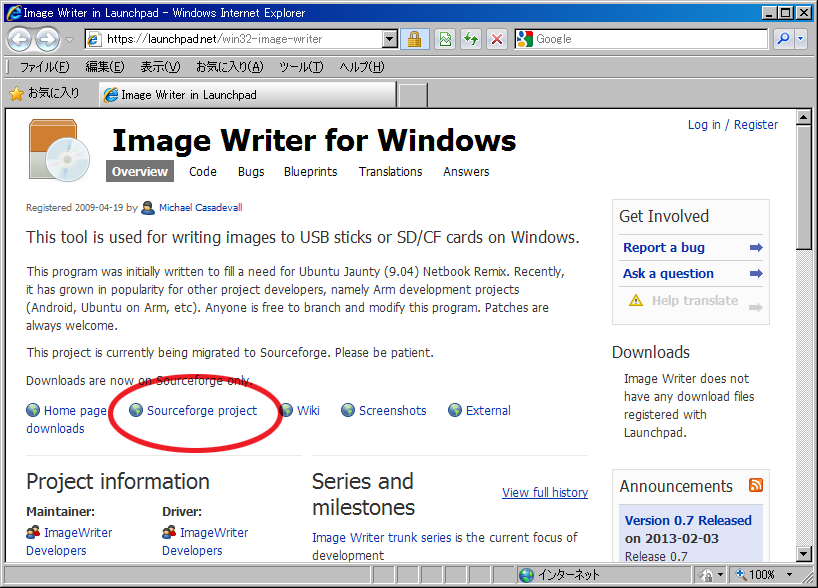The image size is (818, 588).
Task: Open the 編集(E) menu
Action: click(x=105, y=67)
